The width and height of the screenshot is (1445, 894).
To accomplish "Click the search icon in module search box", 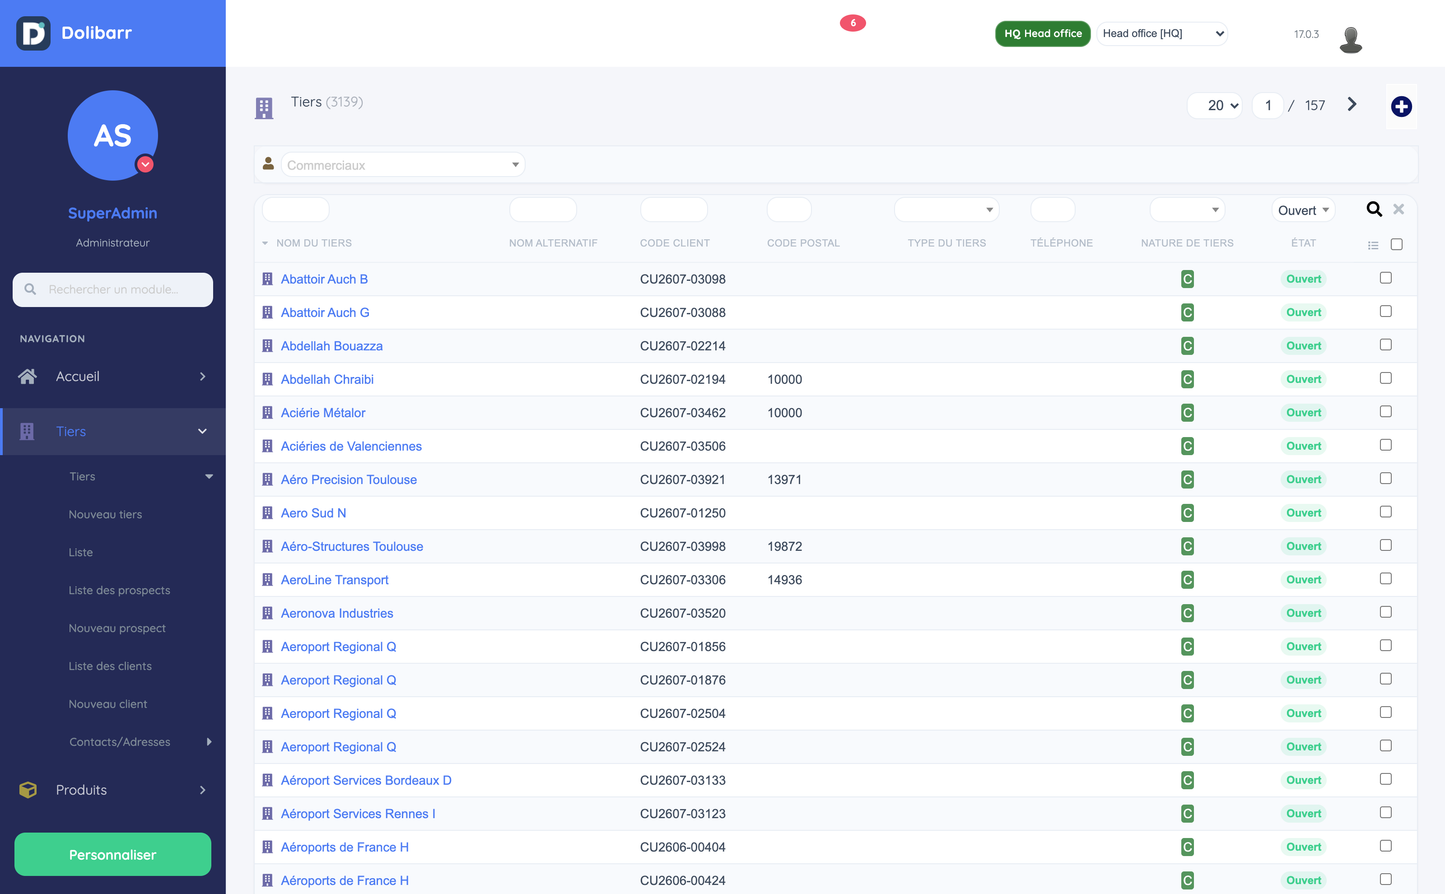I will click(x=30, y=289).
